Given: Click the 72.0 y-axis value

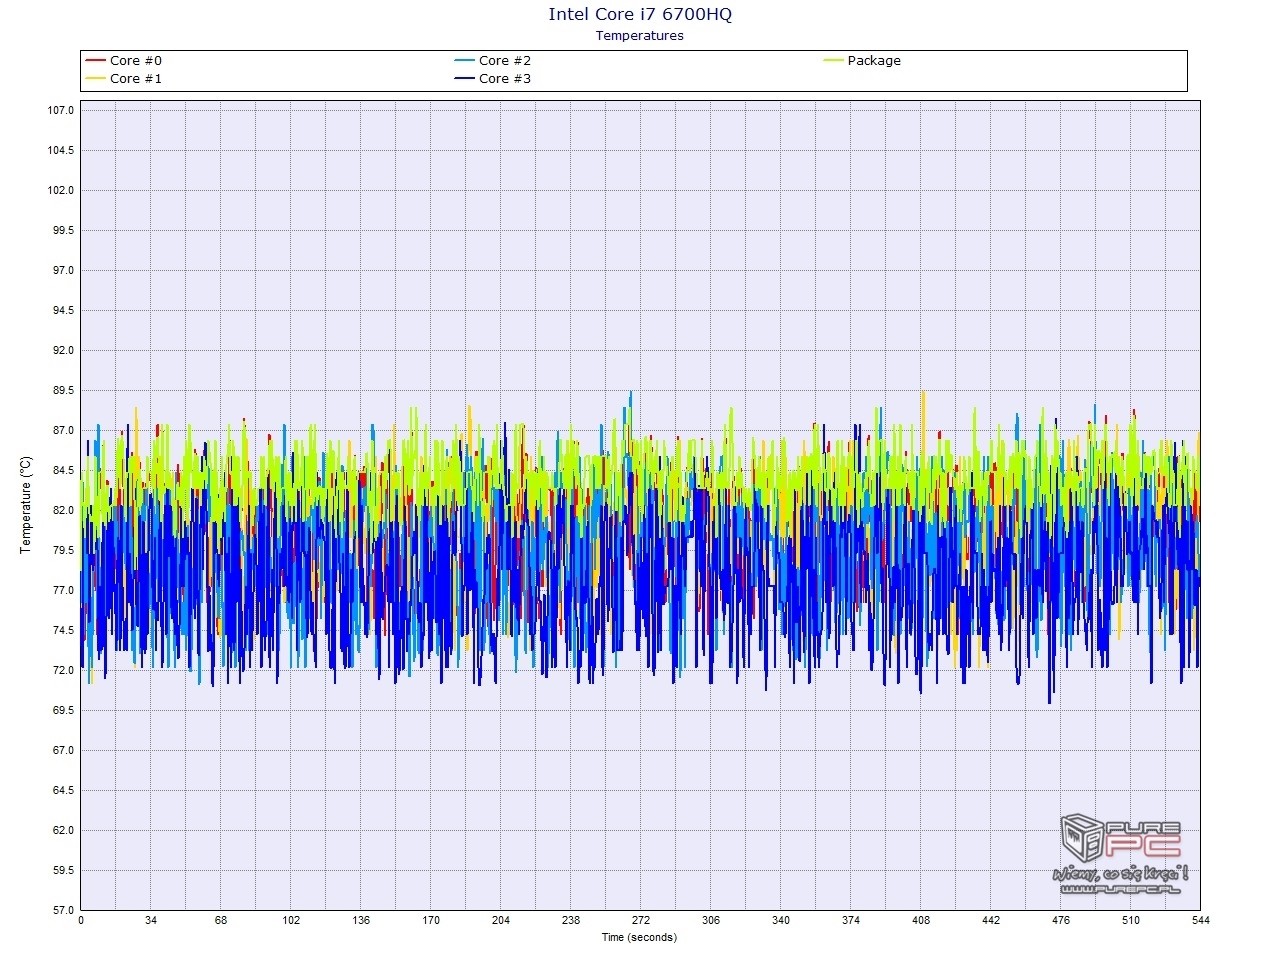Looking at the screenshot, I should coord(63,670).
